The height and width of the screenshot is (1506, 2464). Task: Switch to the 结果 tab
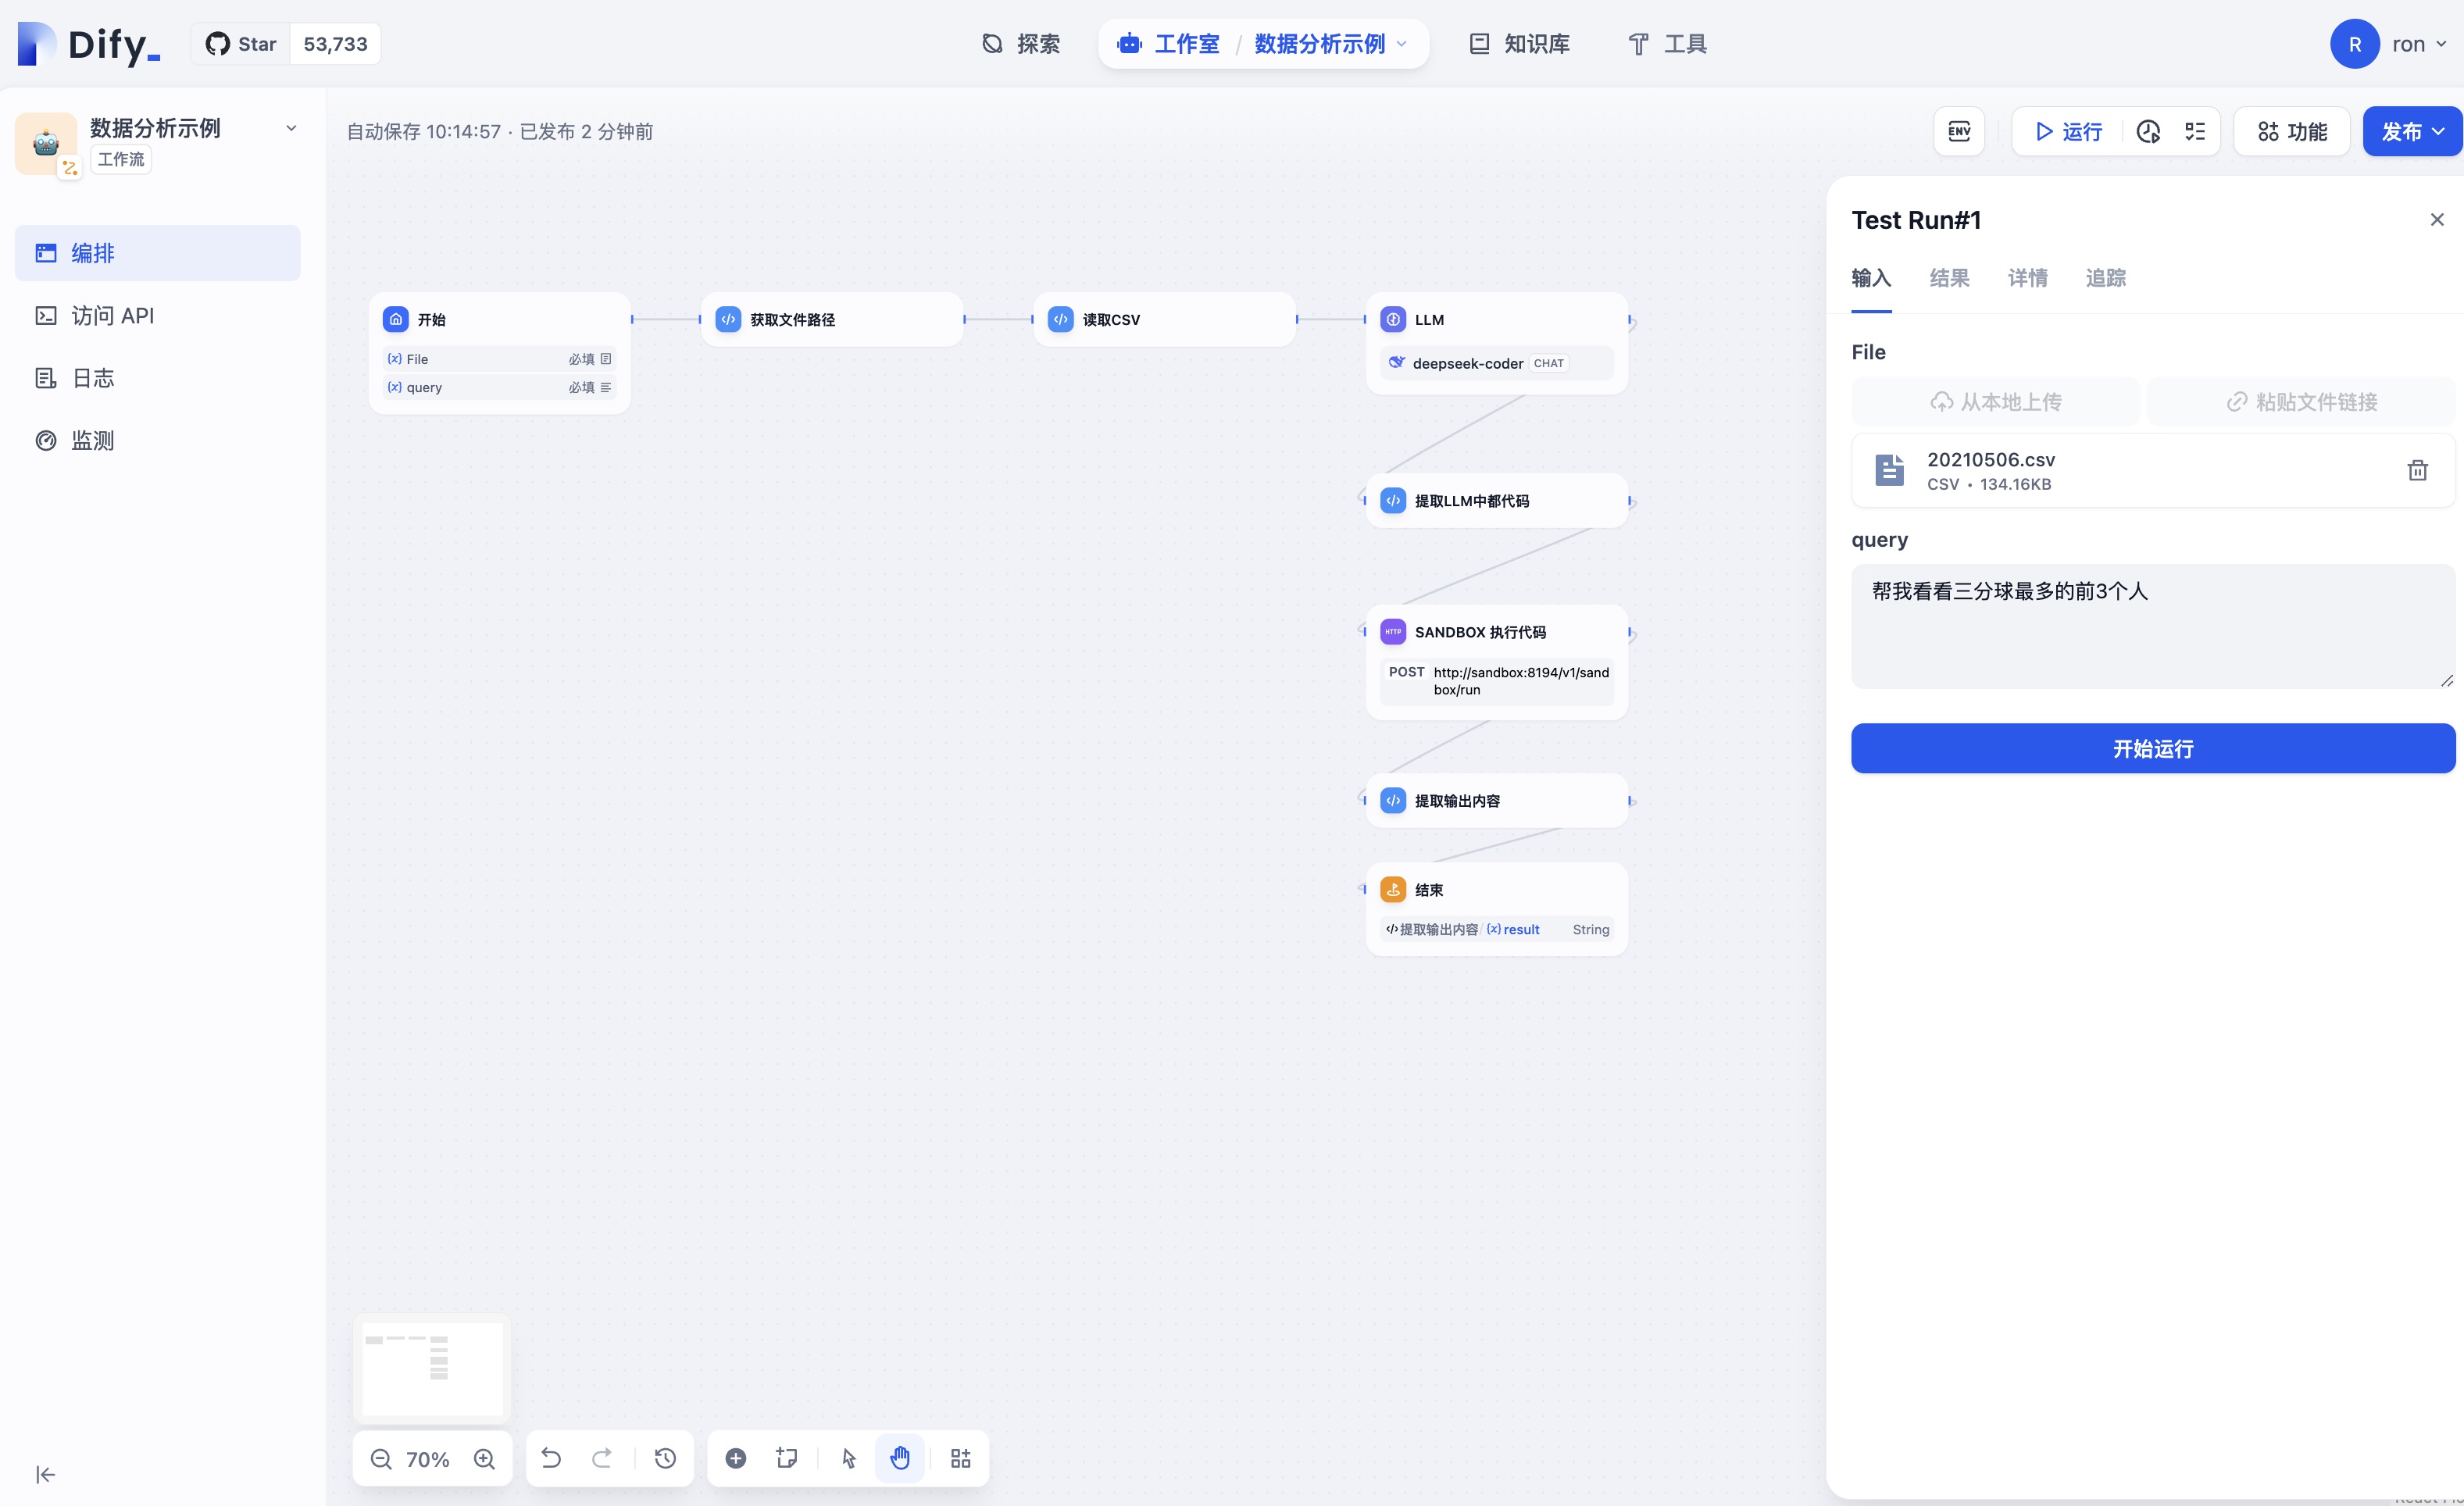point(1949,278)
